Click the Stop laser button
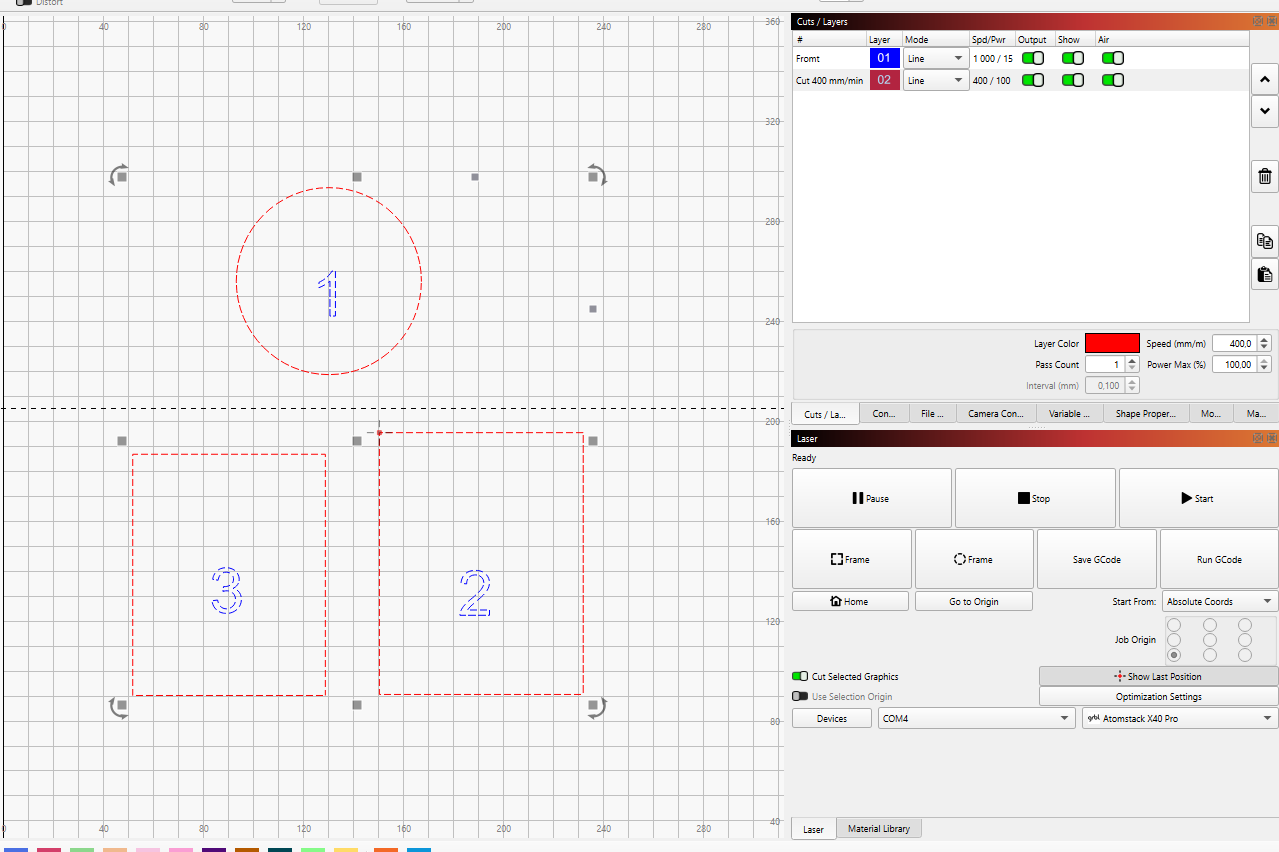Viewport: 1279px width, 852px height. (x=1034, y=498)
